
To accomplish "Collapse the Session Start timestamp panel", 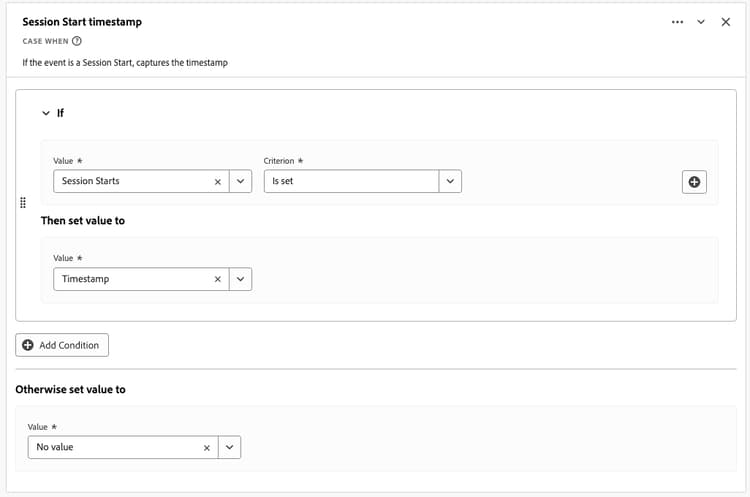I will pyautogui.click(x=701, y=22).
